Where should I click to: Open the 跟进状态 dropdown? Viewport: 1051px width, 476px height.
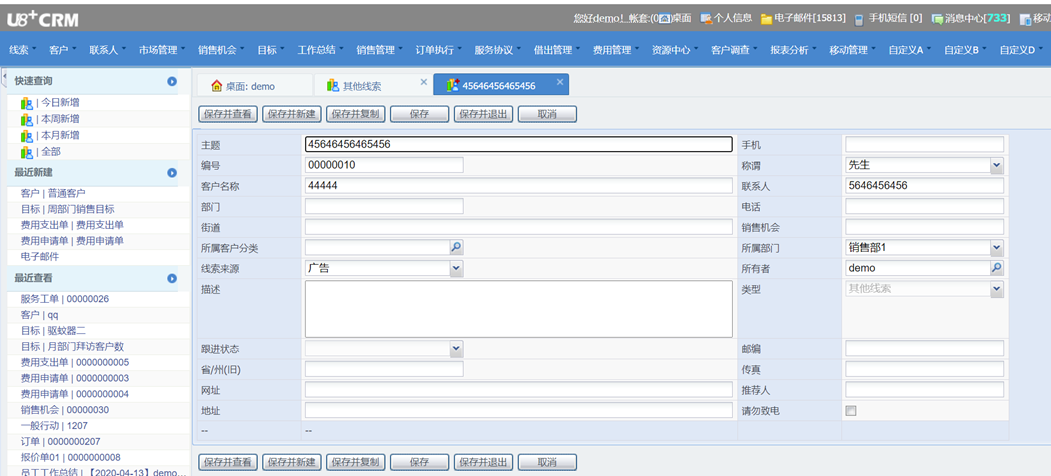(456, 348)
